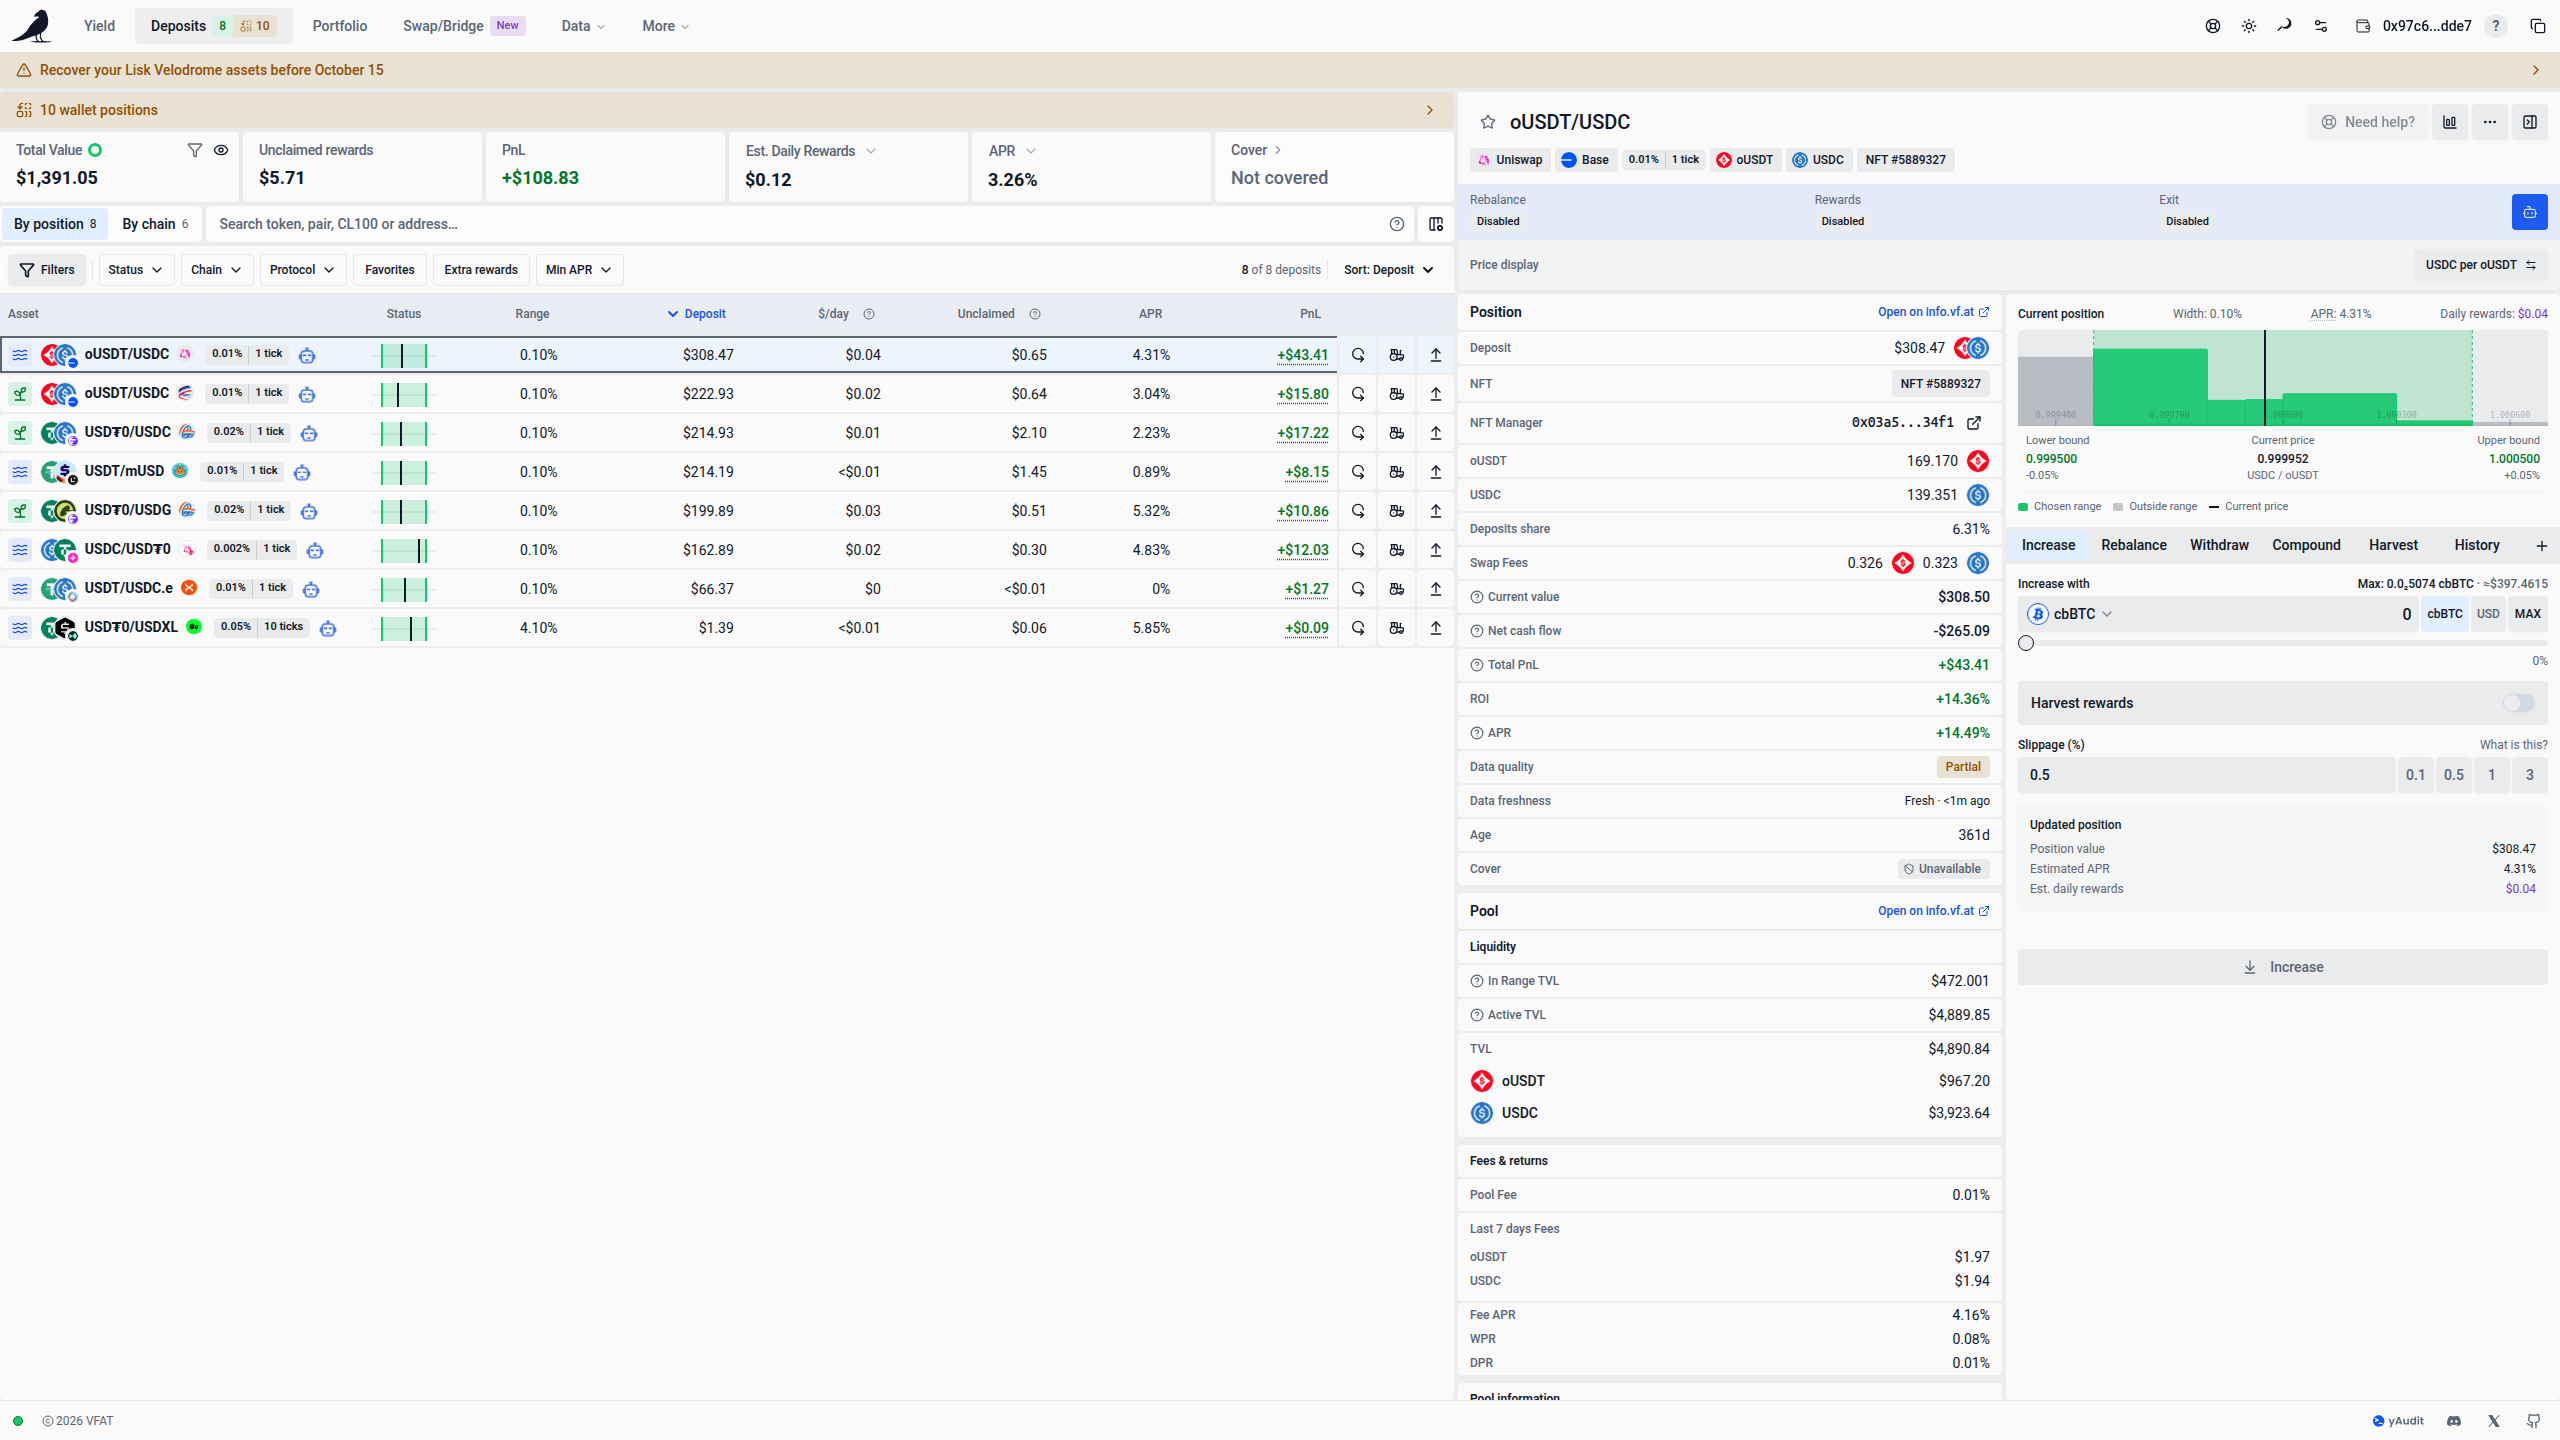Click the increase amount slider handle

point(2026,643)
